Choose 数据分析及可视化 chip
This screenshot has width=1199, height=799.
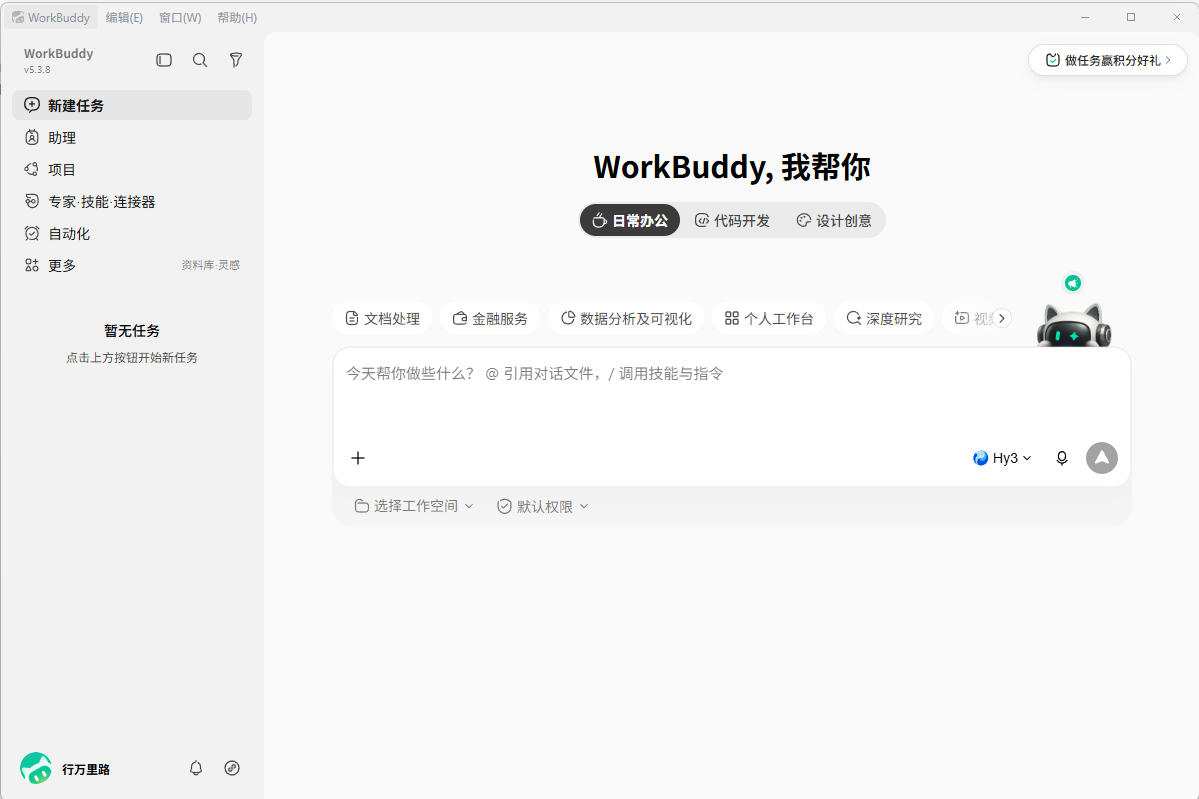pyautogui.click(x=626, y=318)
